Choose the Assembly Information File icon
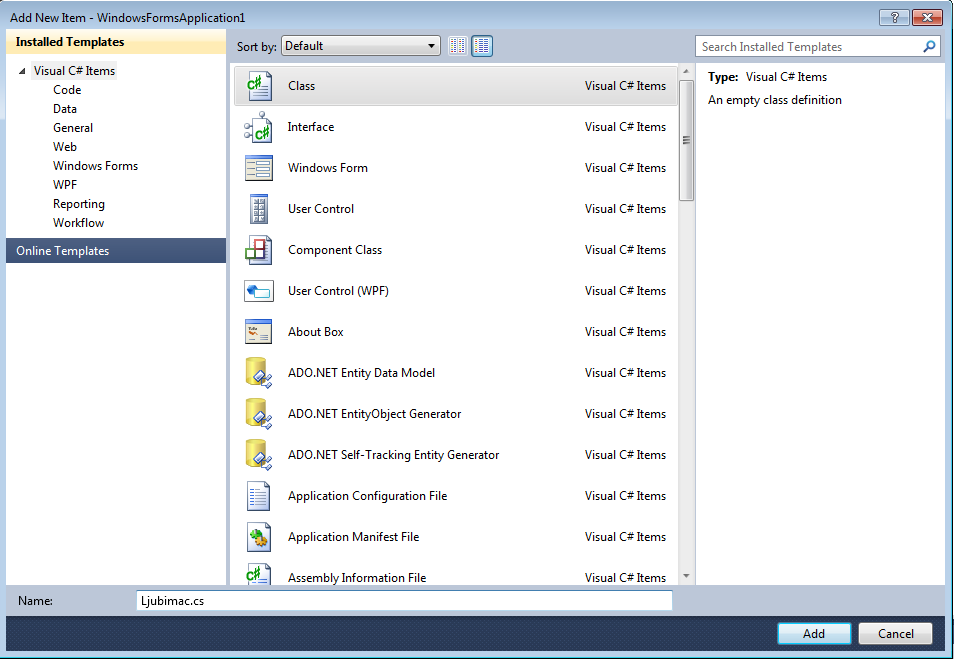 (259, 574)
